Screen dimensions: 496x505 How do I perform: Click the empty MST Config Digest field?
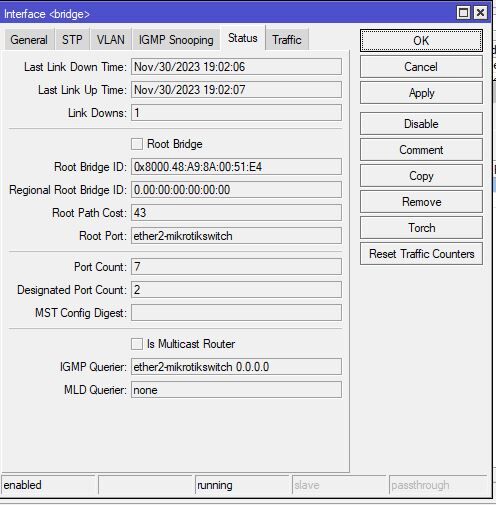pos(236,313)
